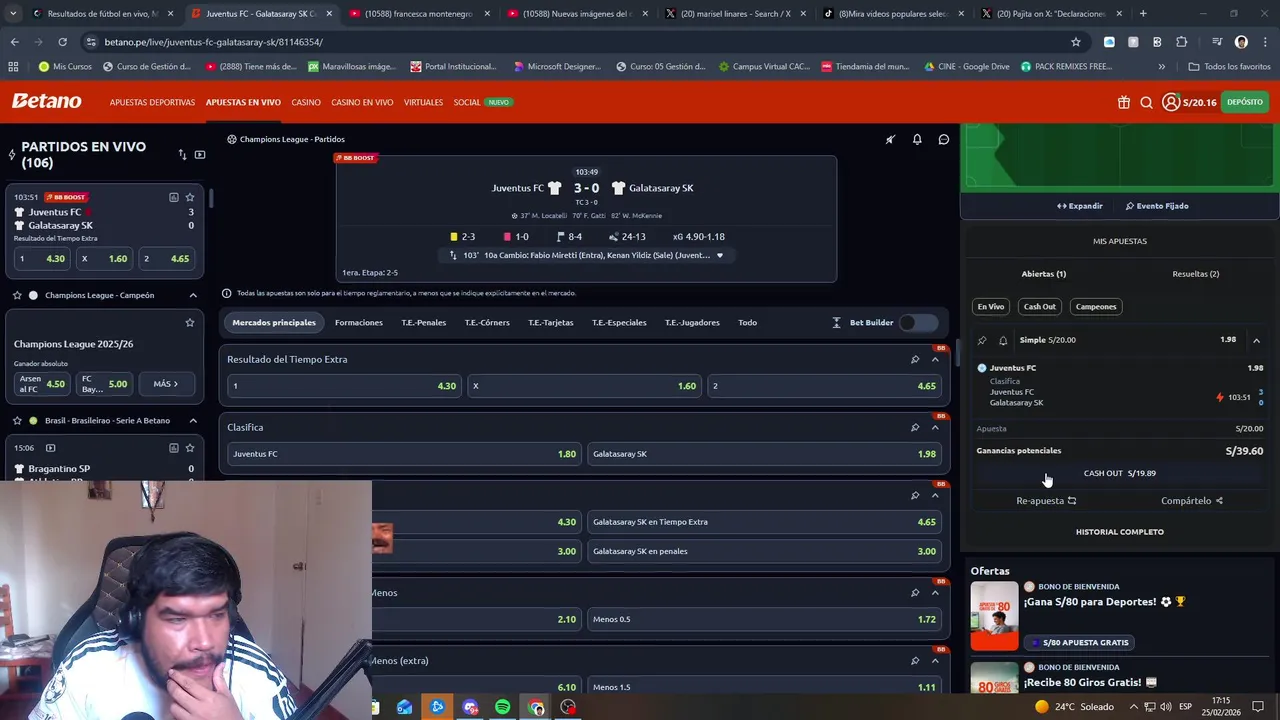Select Galatasaray SK Clasifica odds 1.98

click(765, 454)
